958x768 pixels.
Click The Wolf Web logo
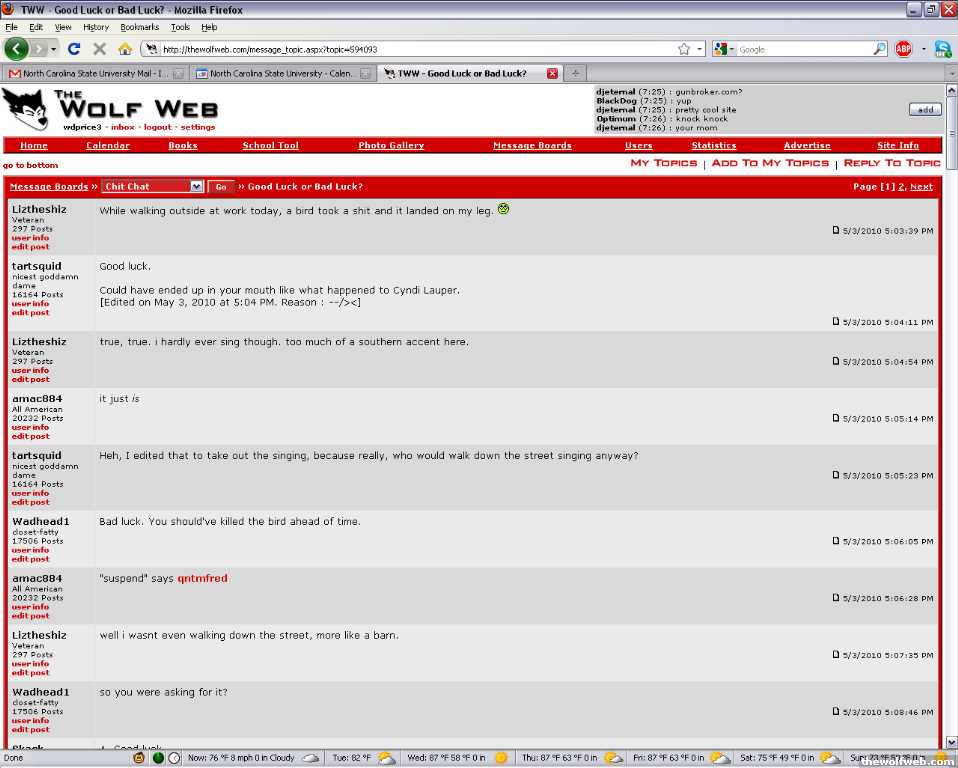[x=110, y=109]
